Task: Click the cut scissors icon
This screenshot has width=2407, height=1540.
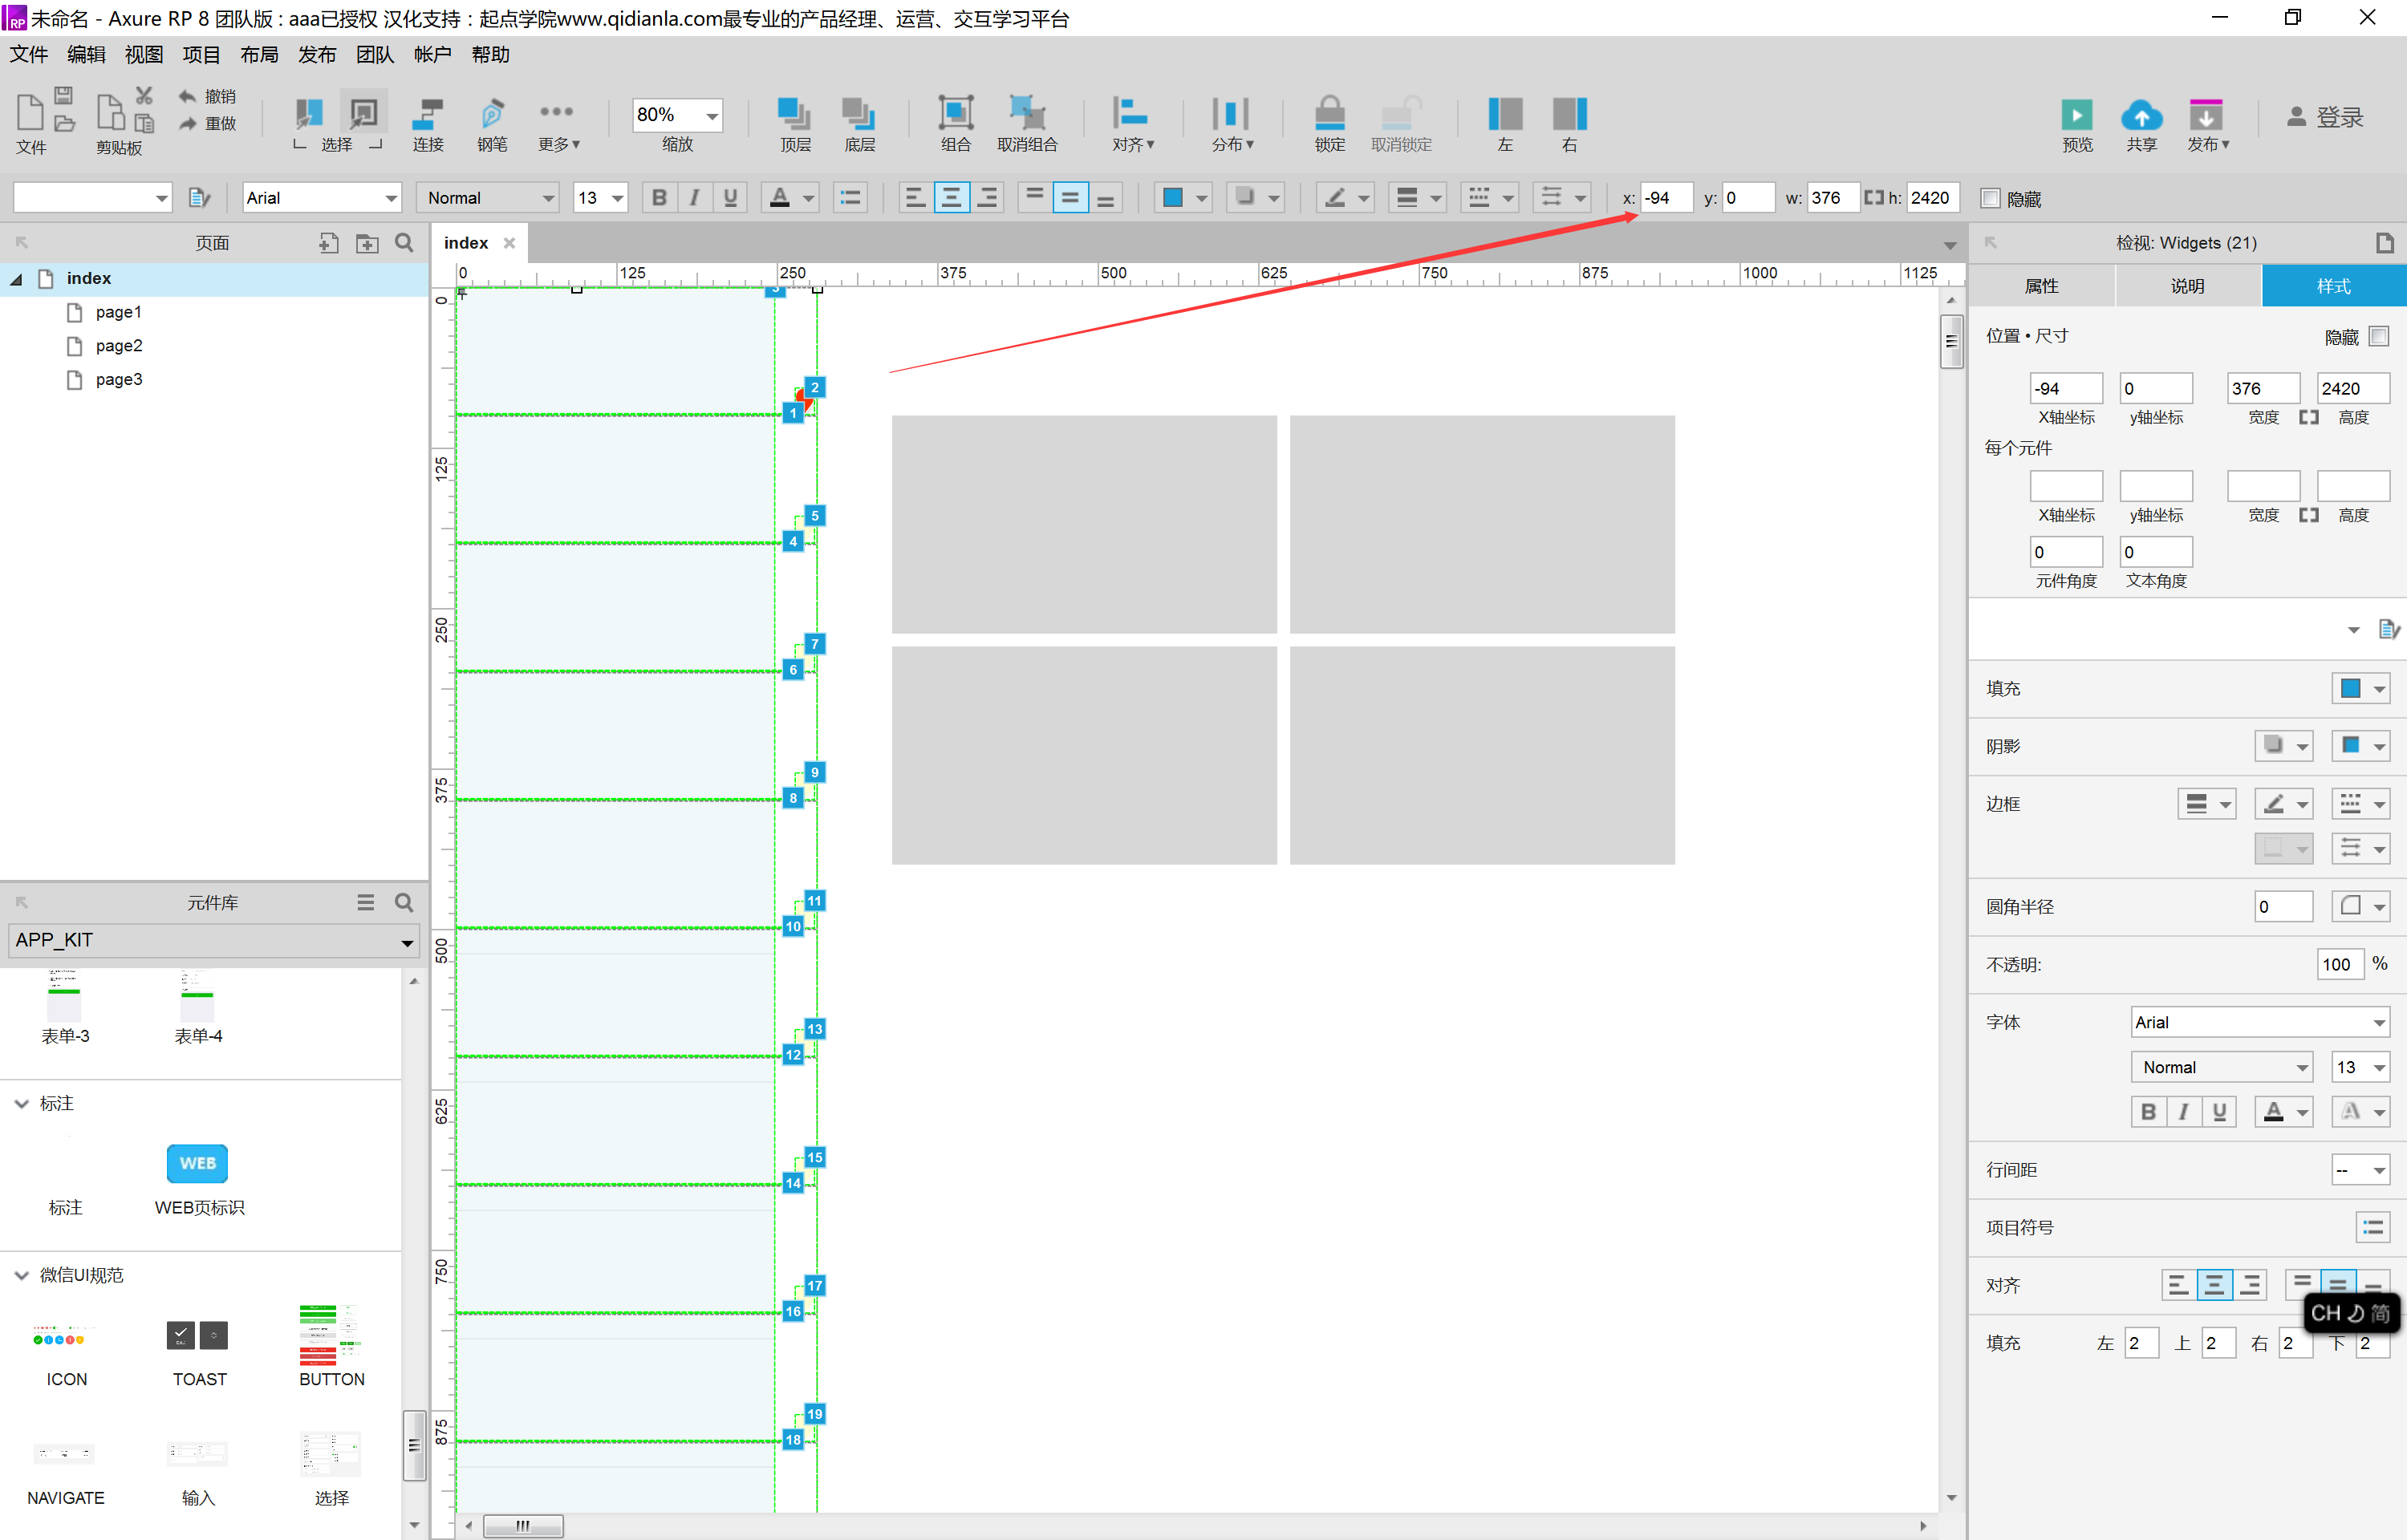Action: [x=145, y=95]
